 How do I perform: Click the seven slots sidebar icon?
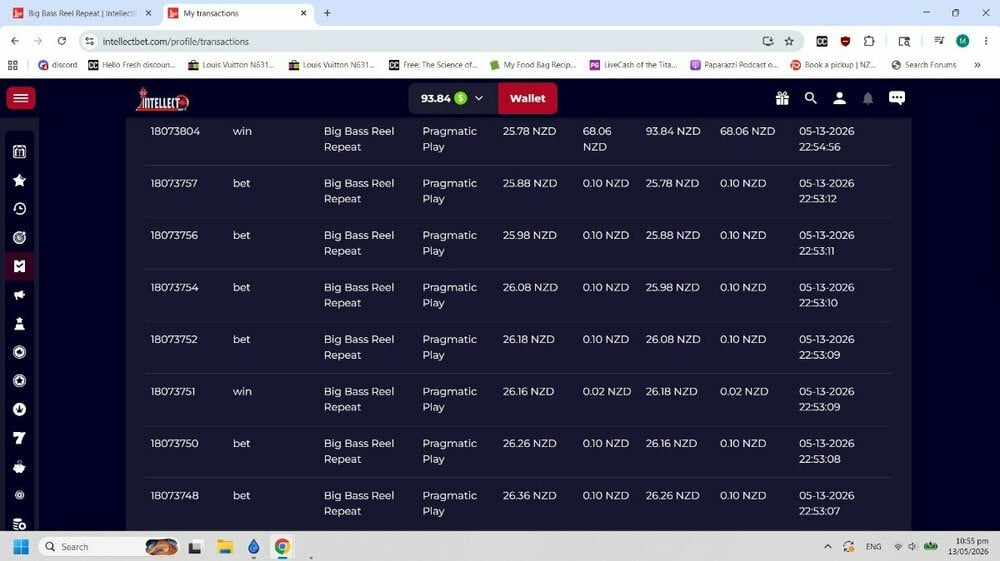click(20, 438)
